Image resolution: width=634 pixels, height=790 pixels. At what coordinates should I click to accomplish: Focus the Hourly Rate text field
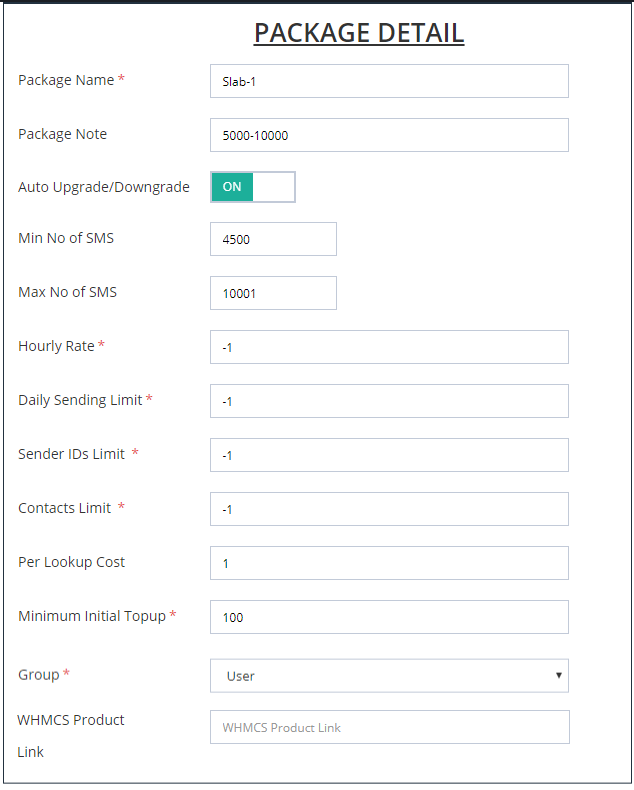click(x=389, y=347)
